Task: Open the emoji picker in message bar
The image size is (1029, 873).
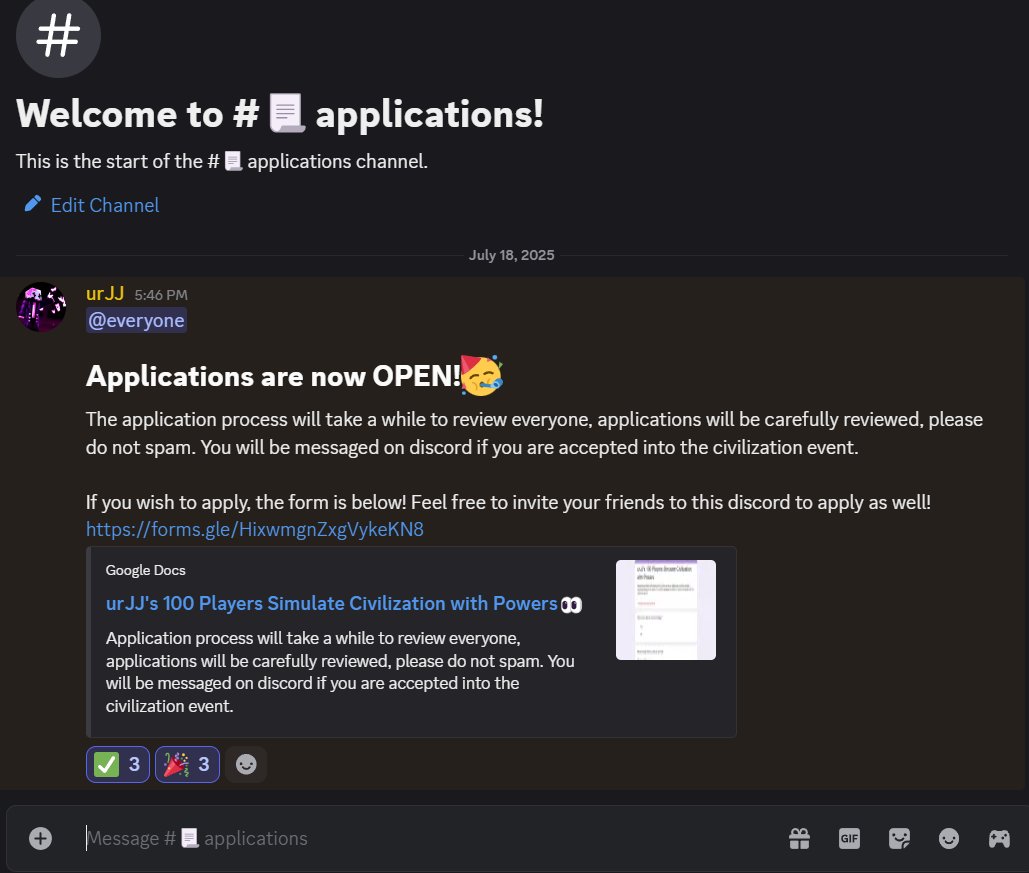Action: point(949,838)
